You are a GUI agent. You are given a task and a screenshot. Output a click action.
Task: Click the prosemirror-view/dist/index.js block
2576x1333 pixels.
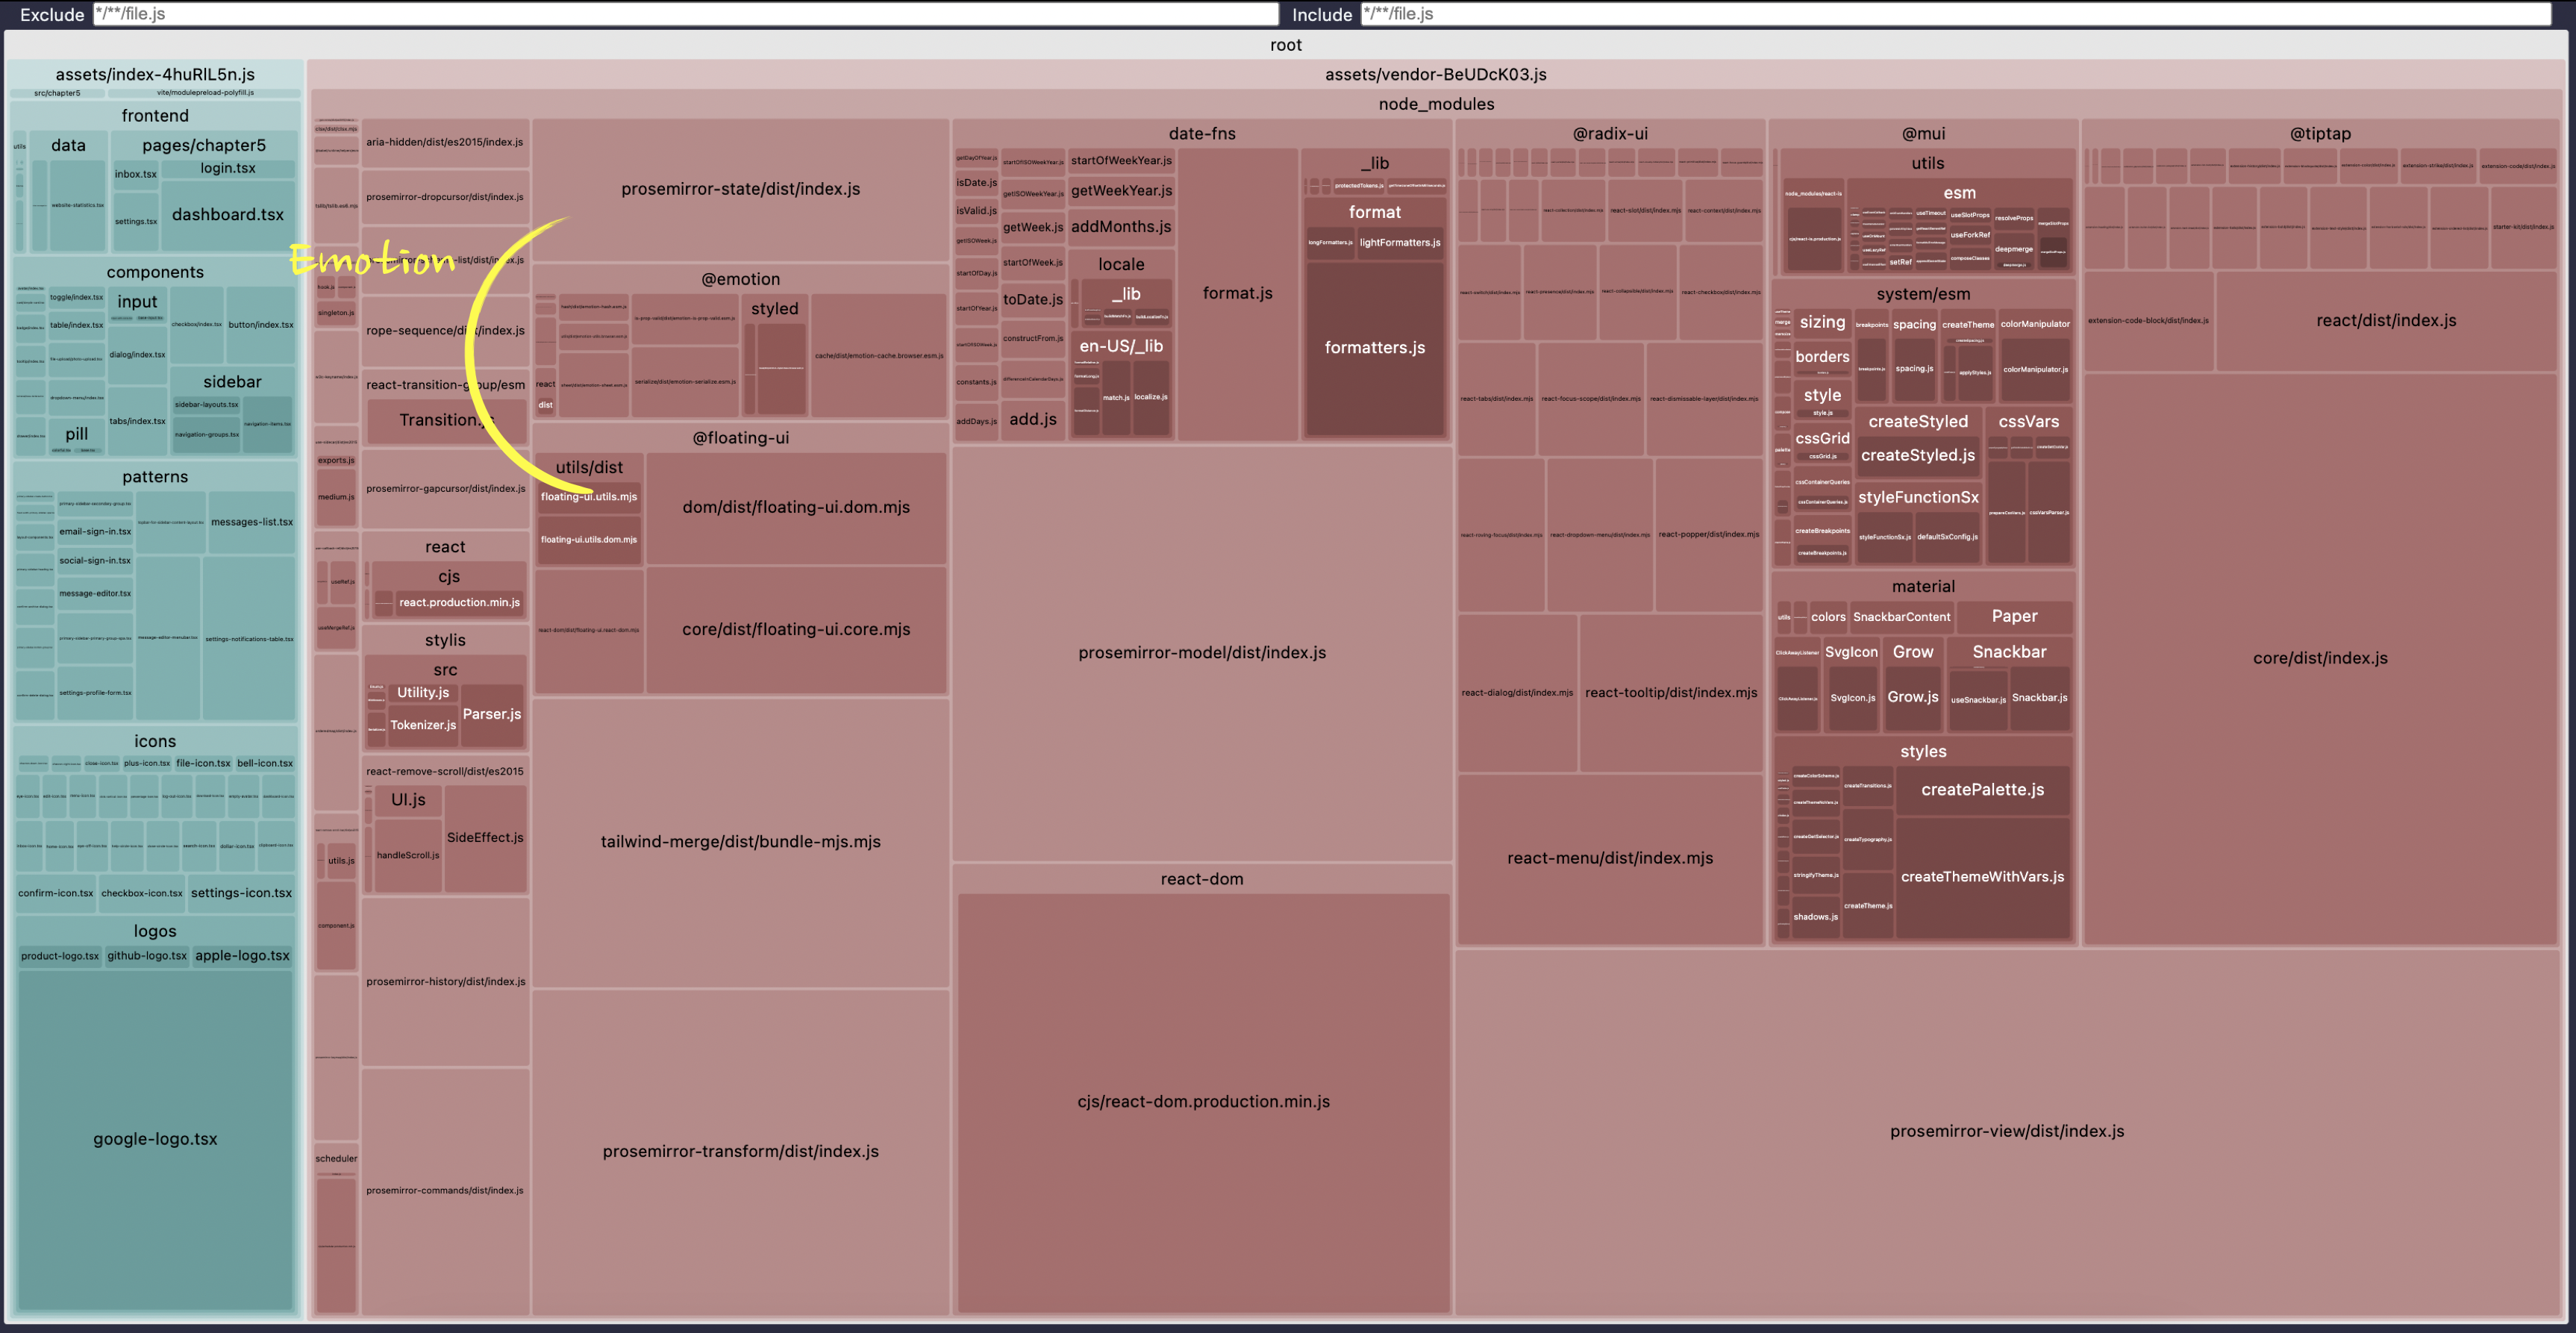[x=2006, y=1131]
